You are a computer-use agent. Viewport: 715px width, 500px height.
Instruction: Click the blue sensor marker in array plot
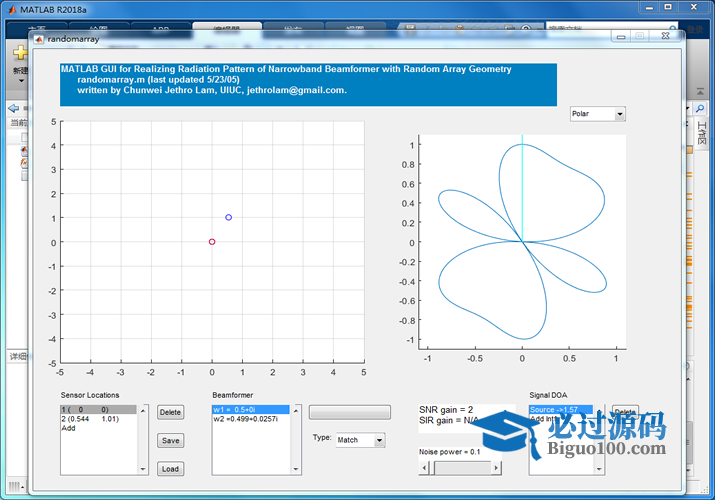pyautogui.click(x=228, y=217)
